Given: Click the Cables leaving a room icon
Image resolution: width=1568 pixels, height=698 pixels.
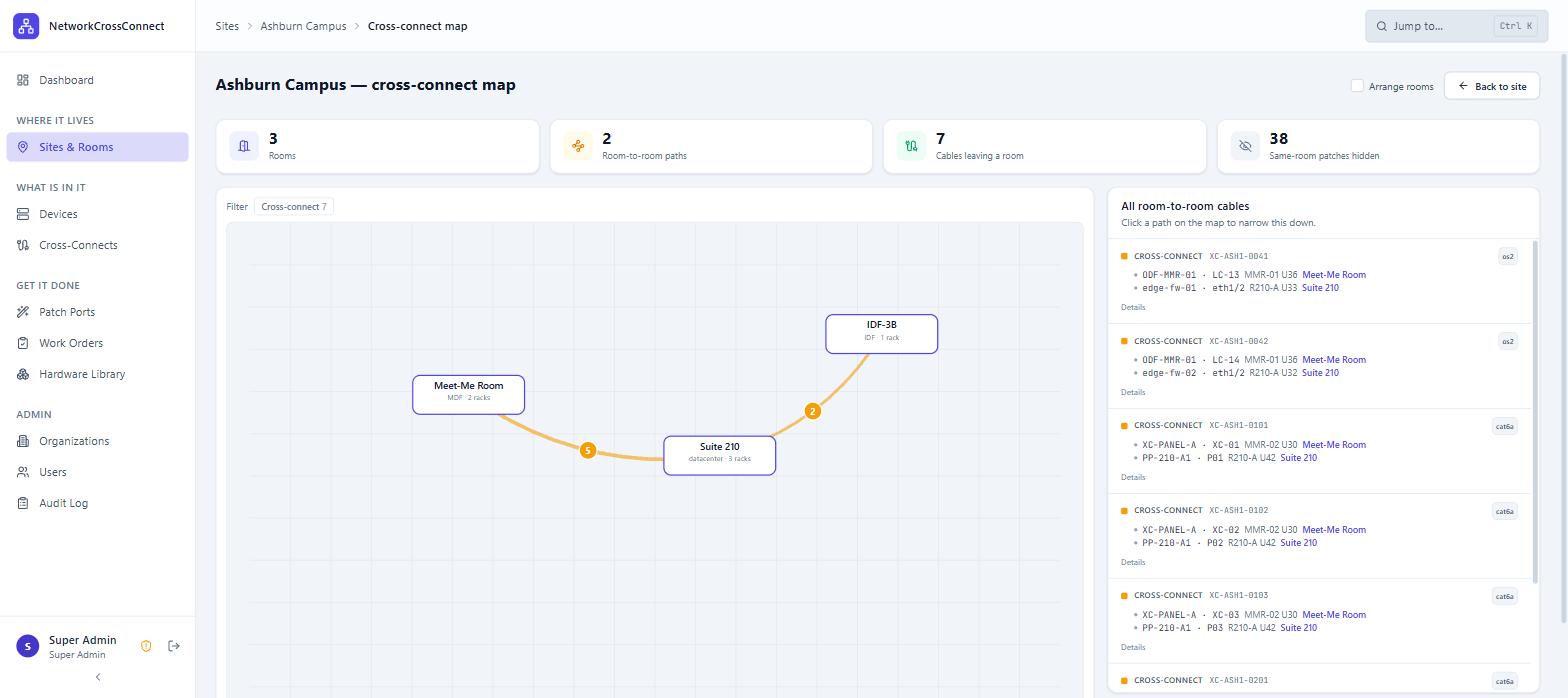Looking at the screenshot, I should tap(911, 146).
